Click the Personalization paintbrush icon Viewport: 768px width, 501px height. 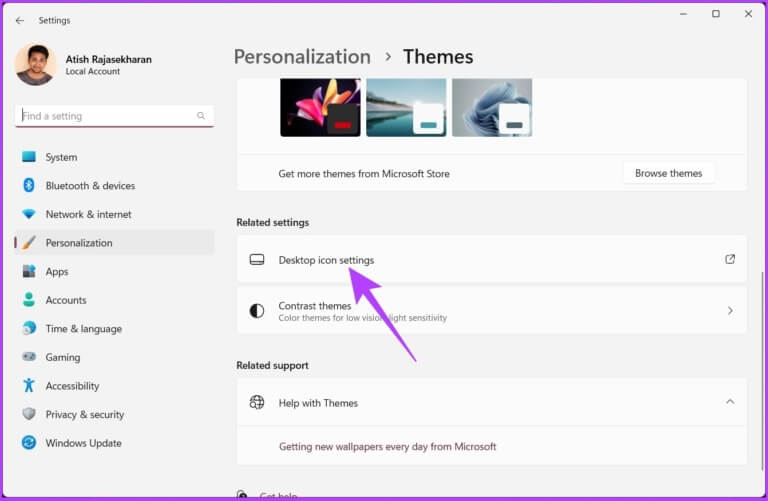29,242
